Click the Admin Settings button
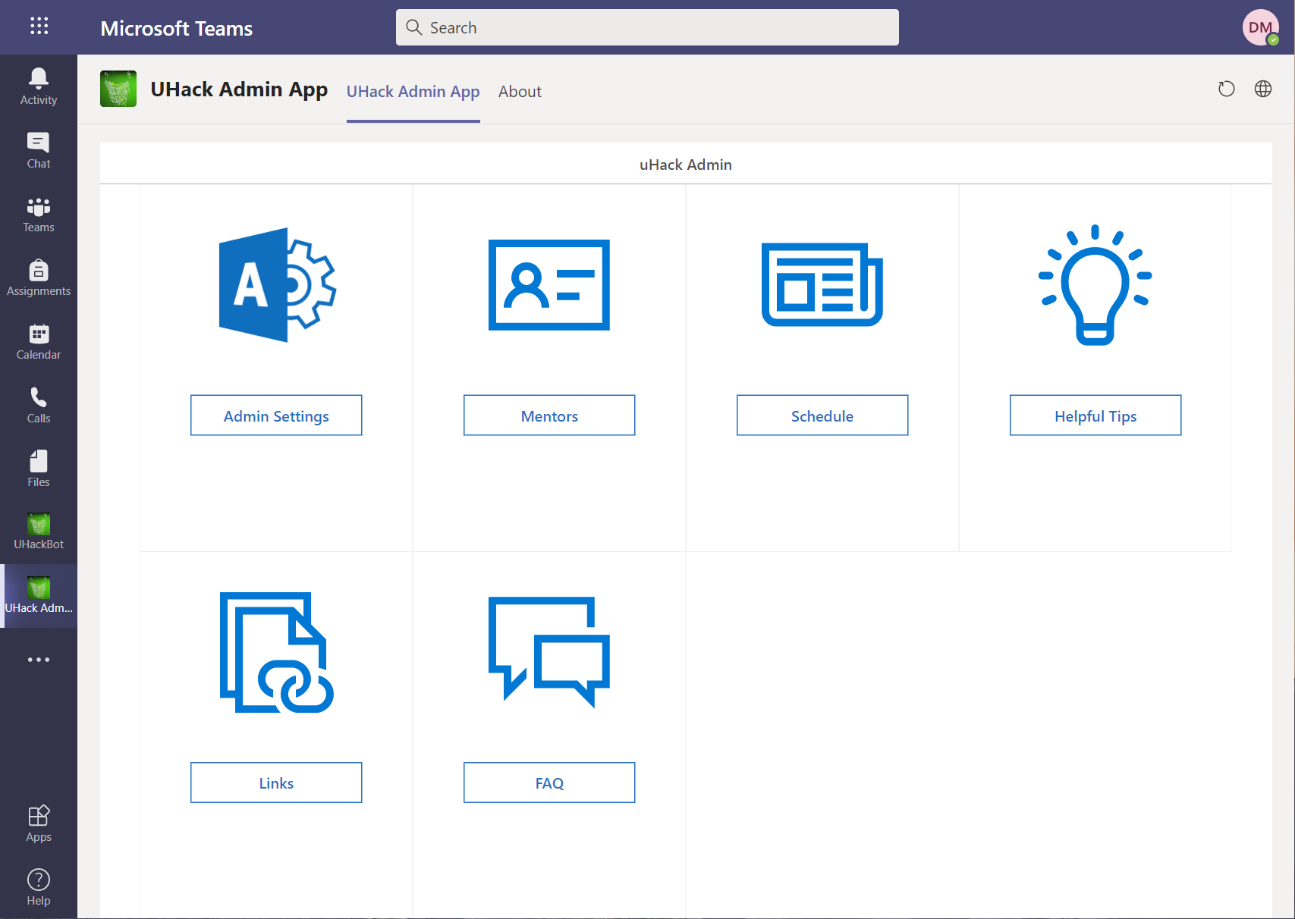The height and width of the screenshot is (919, 1295). point(276,415)
